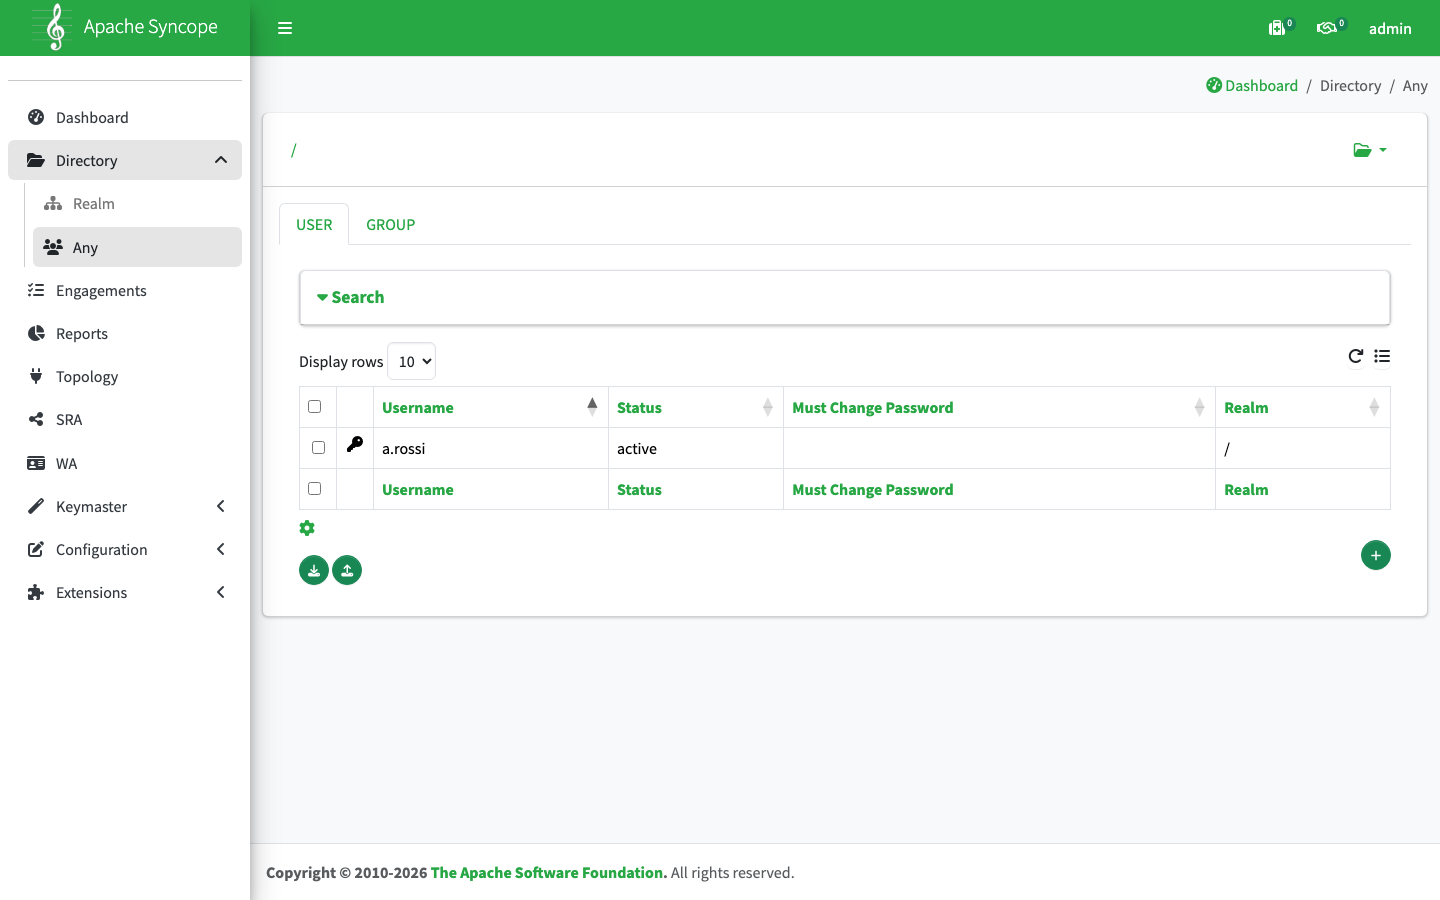Open the Reports sidebar item
The height and width of the screenshot is (900, 1440).
(x=125, y=333)
